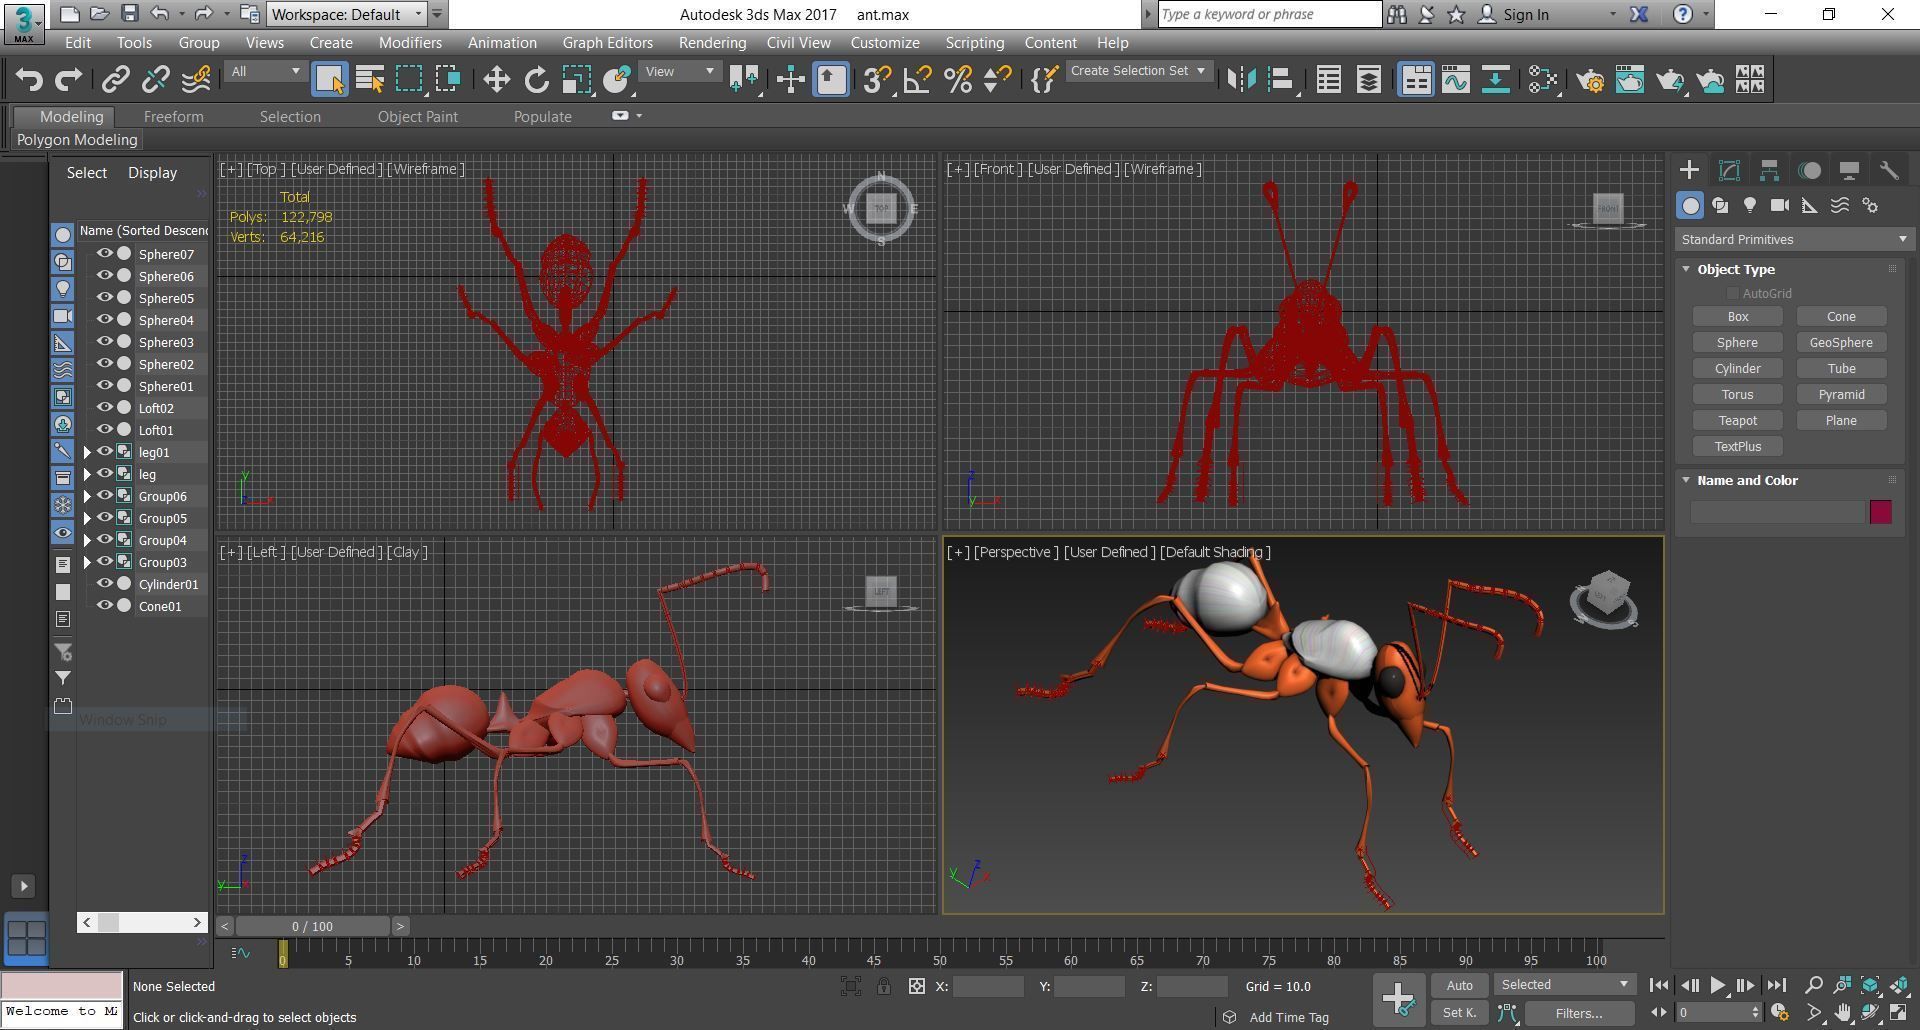Hide the Cylinder01 object via eye
This screenshot has height=1030, width=1920.
[104, 584]
